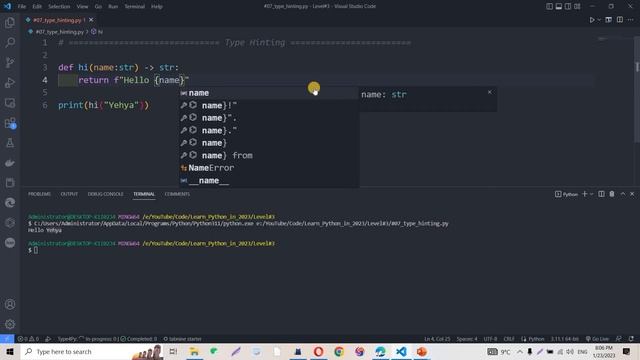Run the Python file with play button
This screenshot has width=640, height=360.
591,20
